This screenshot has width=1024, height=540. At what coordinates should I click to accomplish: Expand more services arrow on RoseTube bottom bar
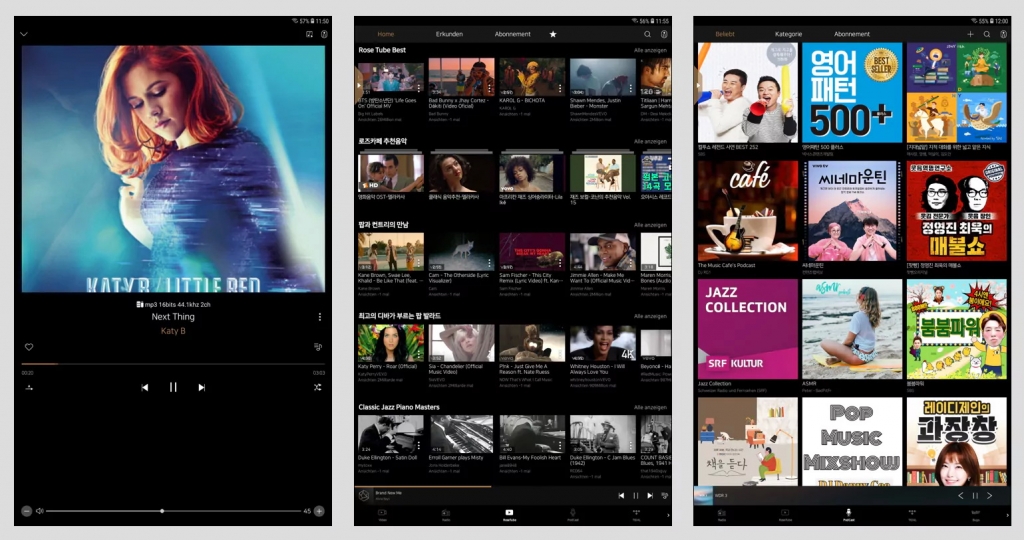pos(668,515)
